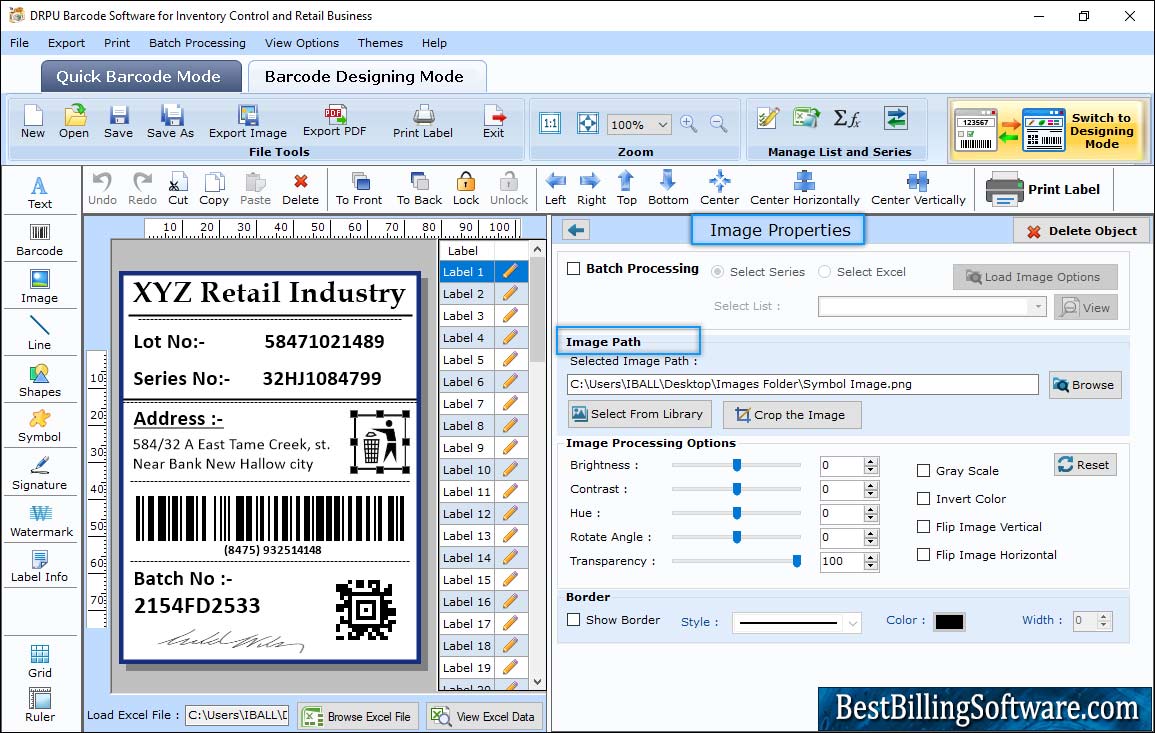Screen dimensions: 1155x733
Task: Click the fit-to-window zoom icon
Action: tap(588, 123)
